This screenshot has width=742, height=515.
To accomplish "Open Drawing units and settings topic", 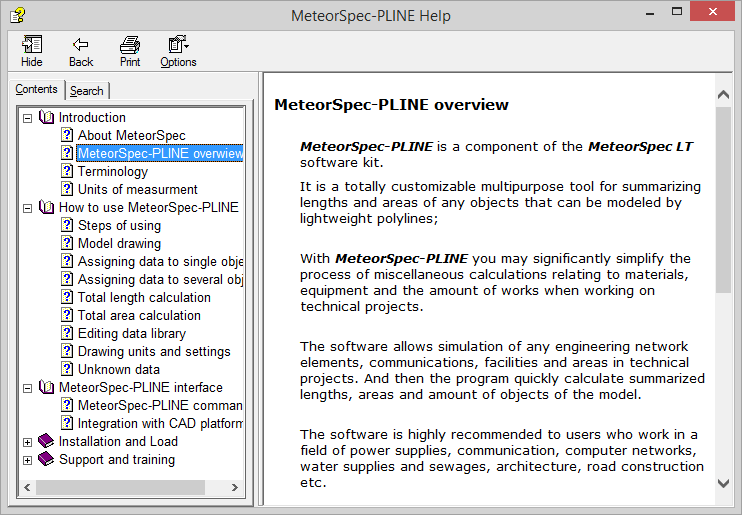I will click(x=154, y=351).
